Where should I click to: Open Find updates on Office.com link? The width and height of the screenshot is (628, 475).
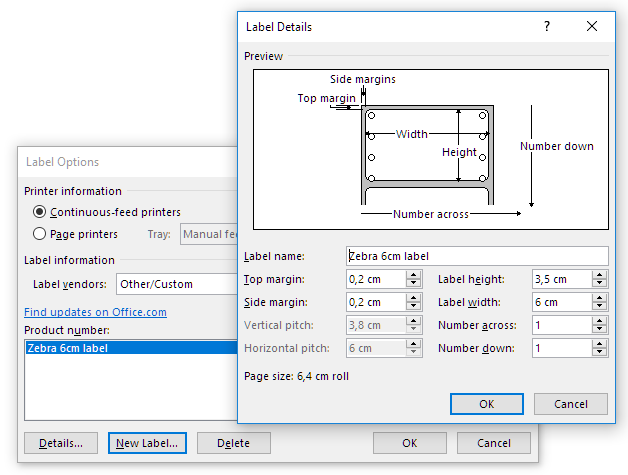coord(95,312)
